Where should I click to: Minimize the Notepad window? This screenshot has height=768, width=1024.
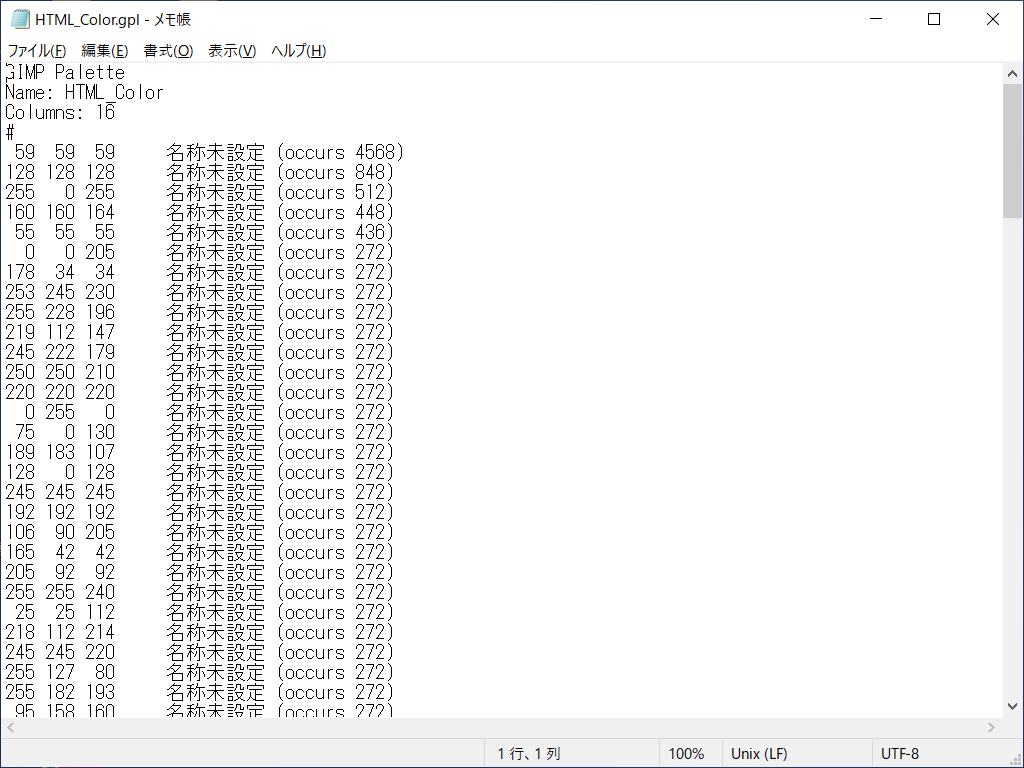click(876, 19)
